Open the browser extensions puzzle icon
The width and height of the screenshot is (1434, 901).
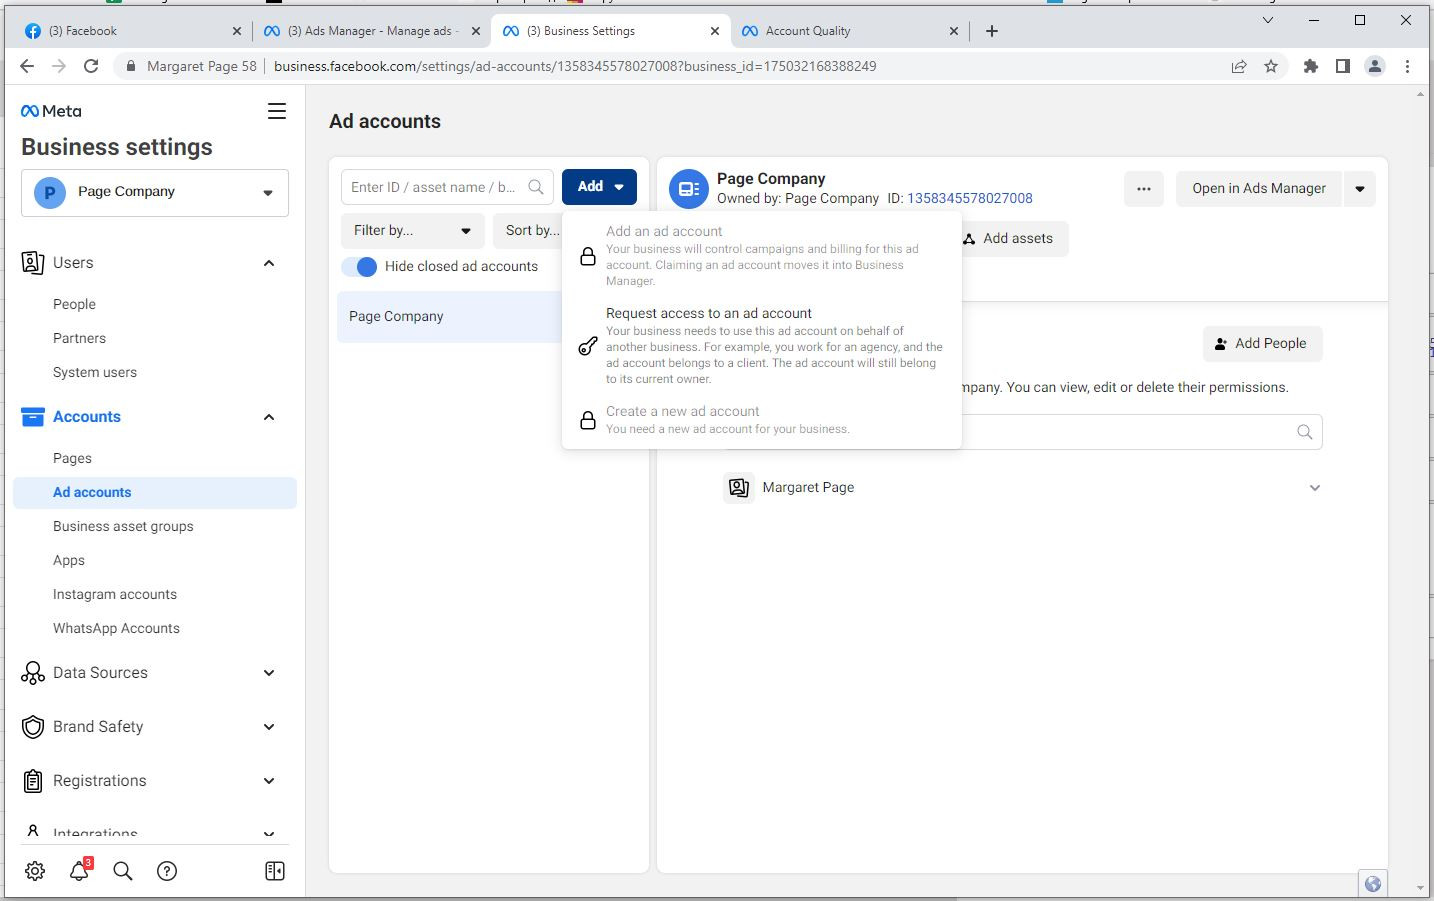[1310, 66]
